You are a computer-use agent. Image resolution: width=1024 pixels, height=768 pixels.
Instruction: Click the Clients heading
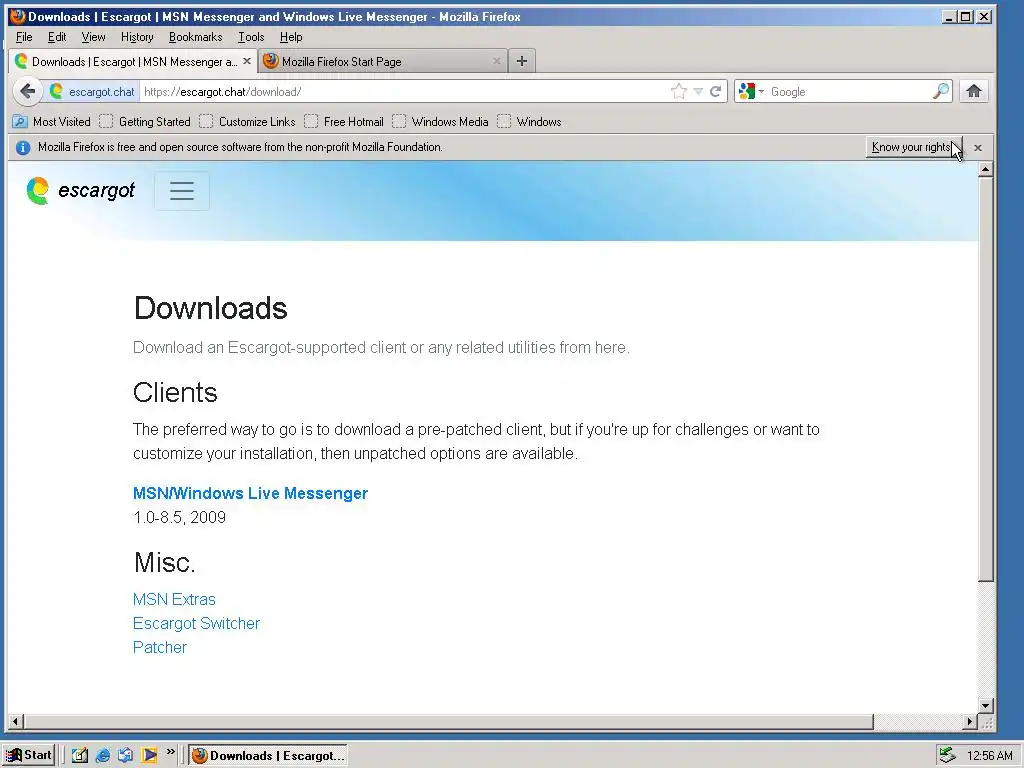click(175, 392)
